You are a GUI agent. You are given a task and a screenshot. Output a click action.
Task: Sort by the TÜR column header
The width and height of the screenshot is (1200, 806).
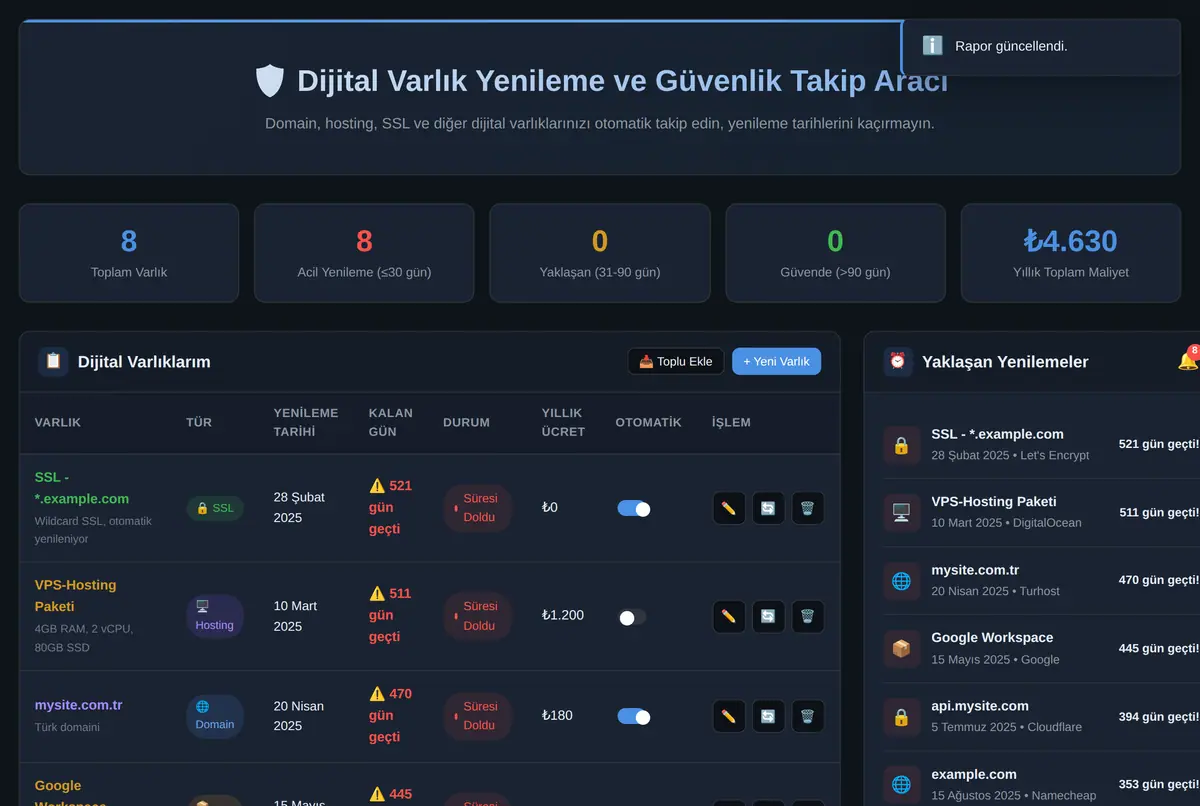[x=199, y=422]
